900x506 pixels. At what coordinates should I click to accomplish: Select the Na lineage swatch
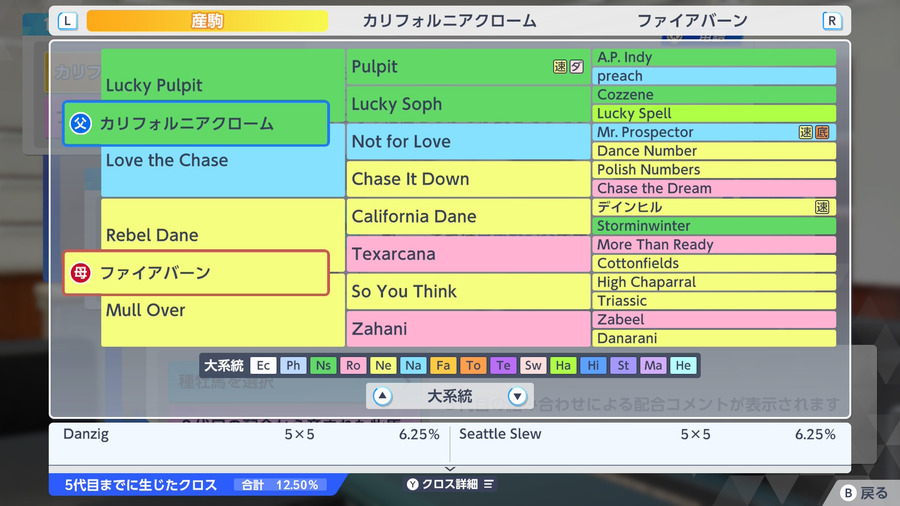point(413,365)
